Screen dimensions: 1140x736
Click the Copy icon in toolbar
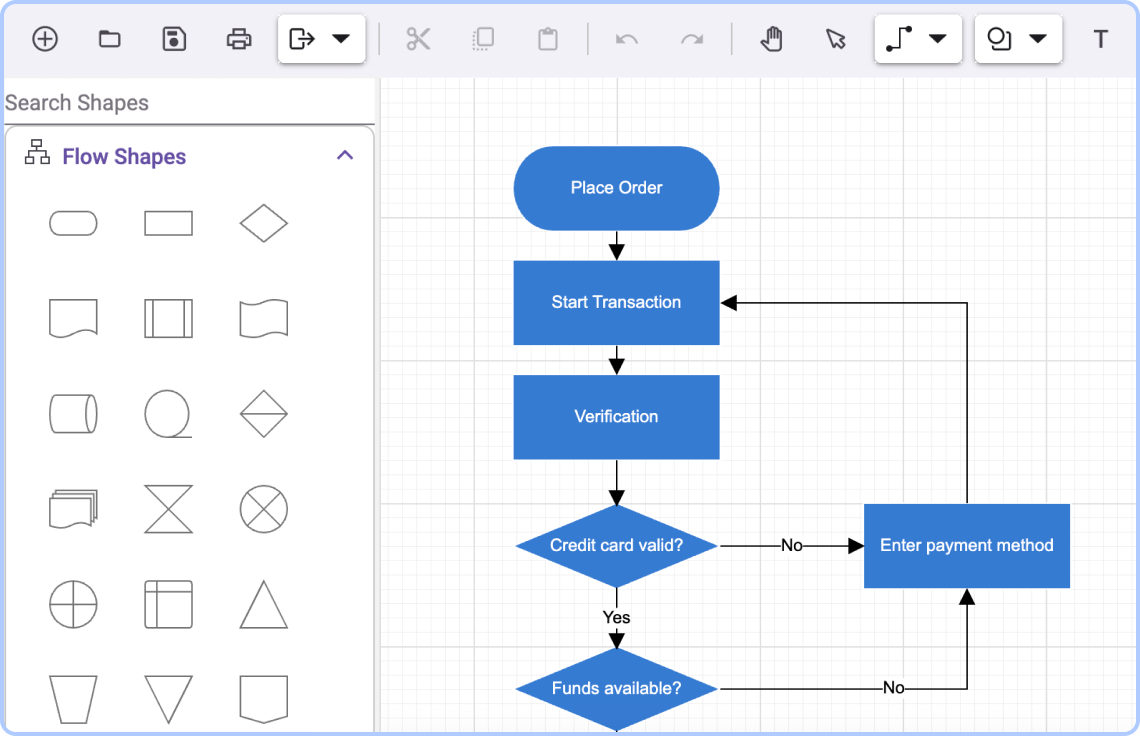click(x=483, y=38)
